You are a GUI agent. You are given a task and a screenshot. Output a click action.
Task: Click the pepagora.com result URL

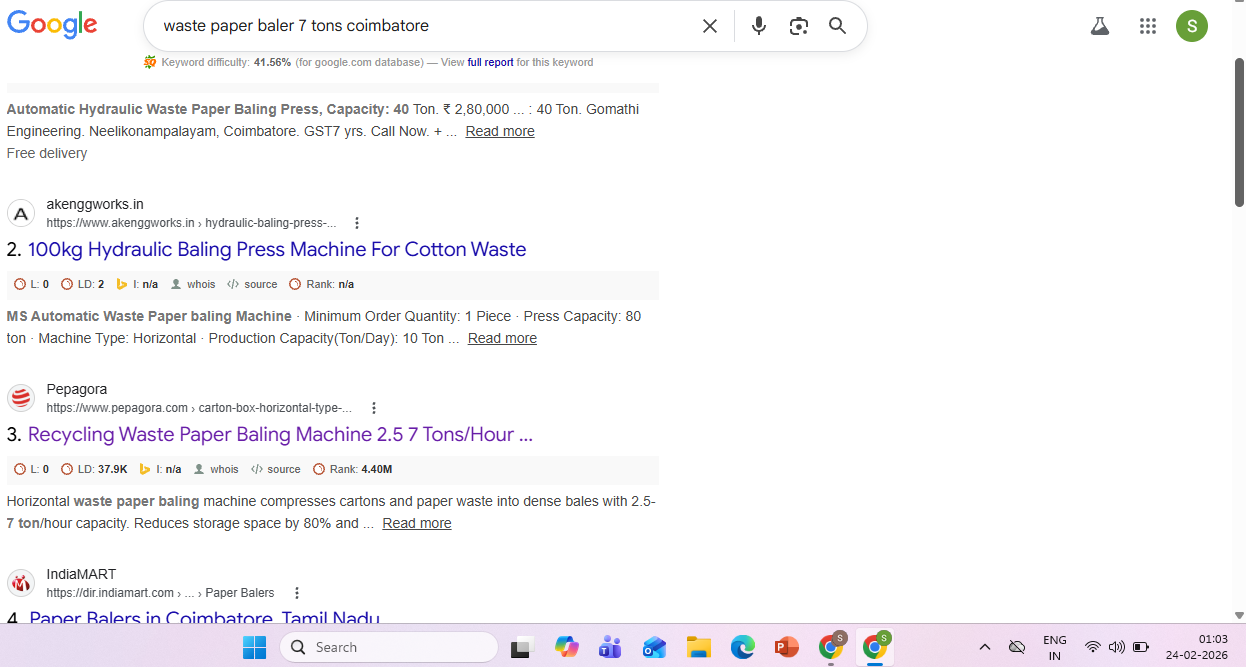pos(199,408)
